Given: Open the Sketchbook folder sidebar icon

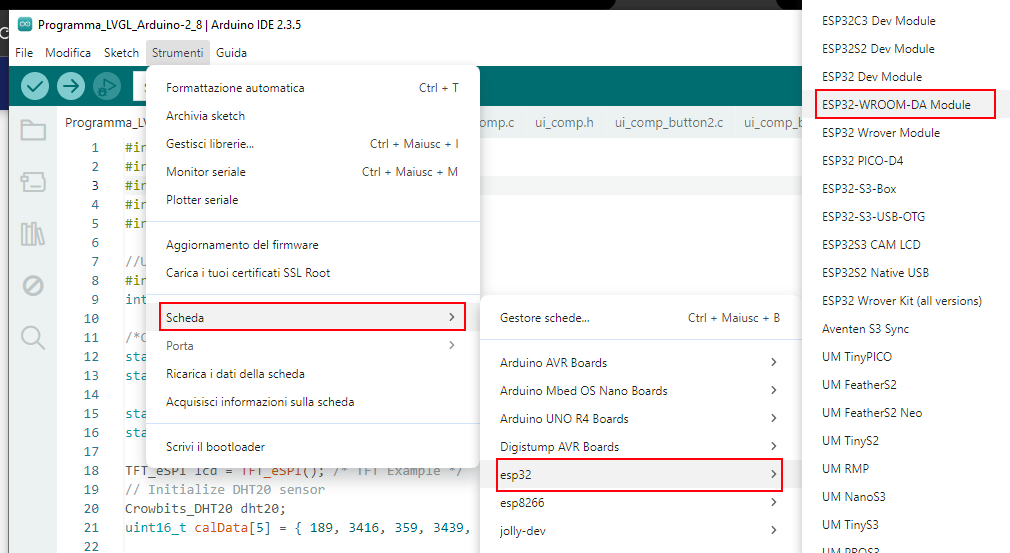Looking at the screenshot, I should pyautogui.click(x=33, y=130).
